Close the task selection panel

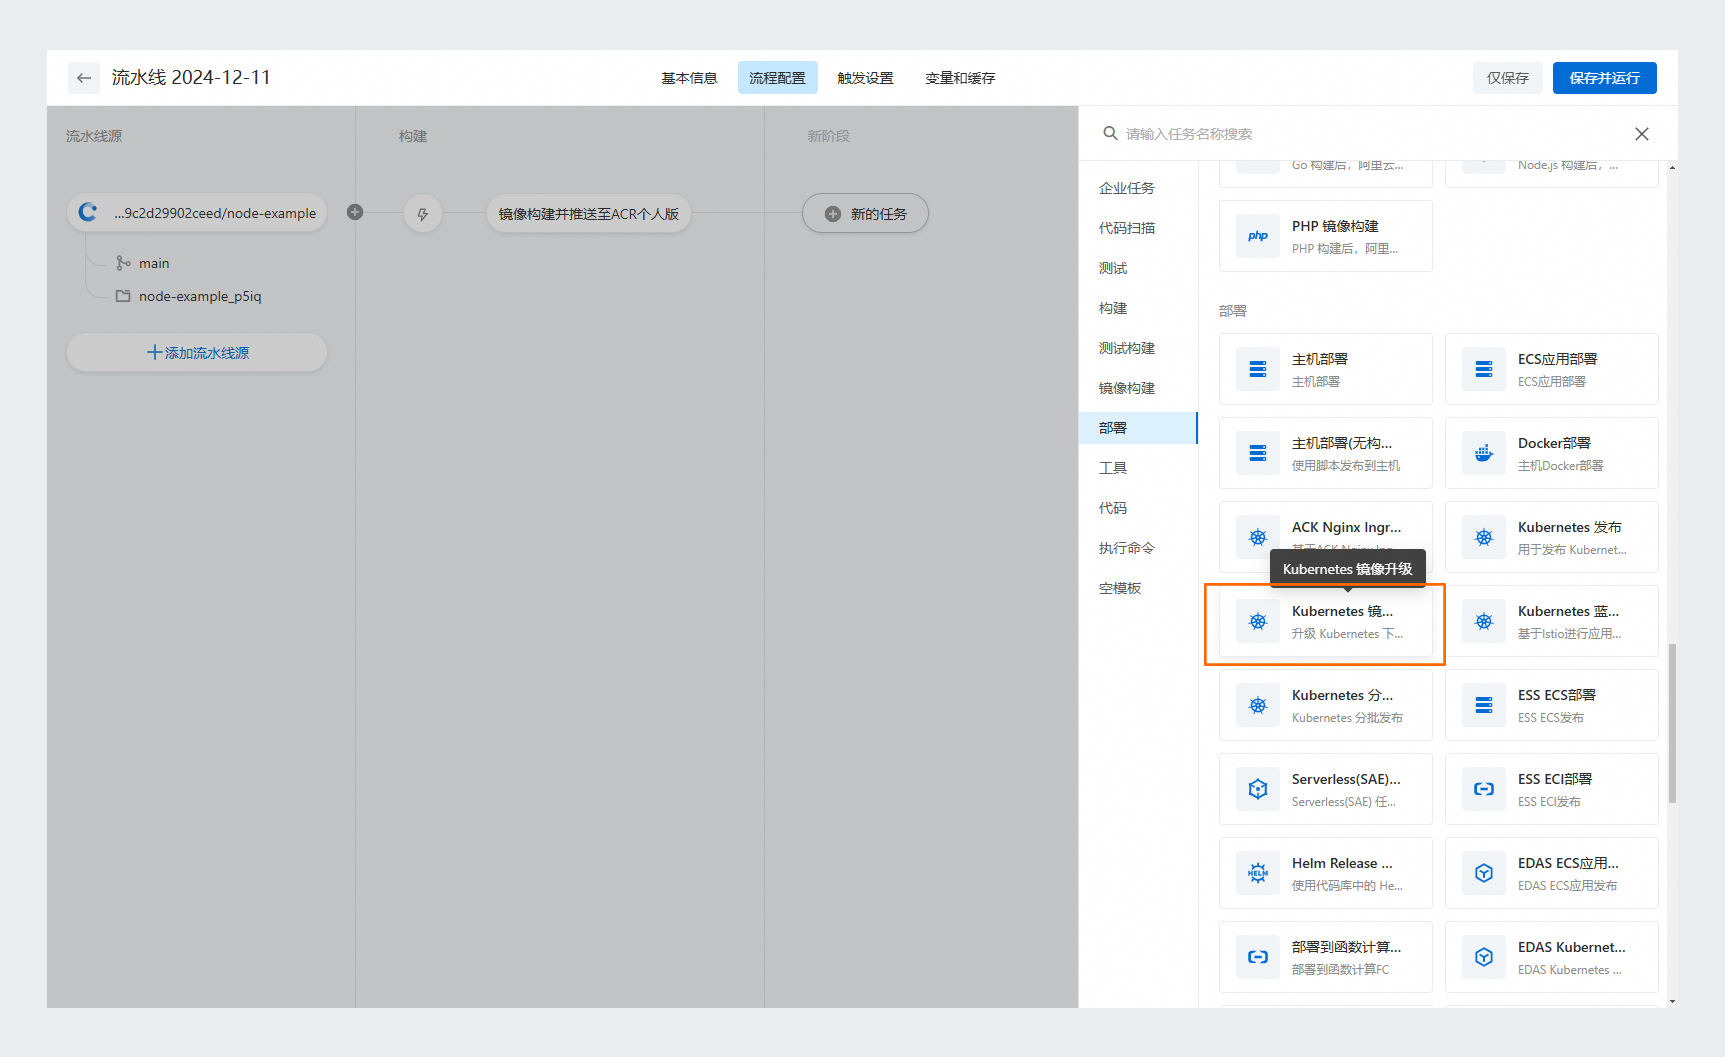coord(1642,134)
